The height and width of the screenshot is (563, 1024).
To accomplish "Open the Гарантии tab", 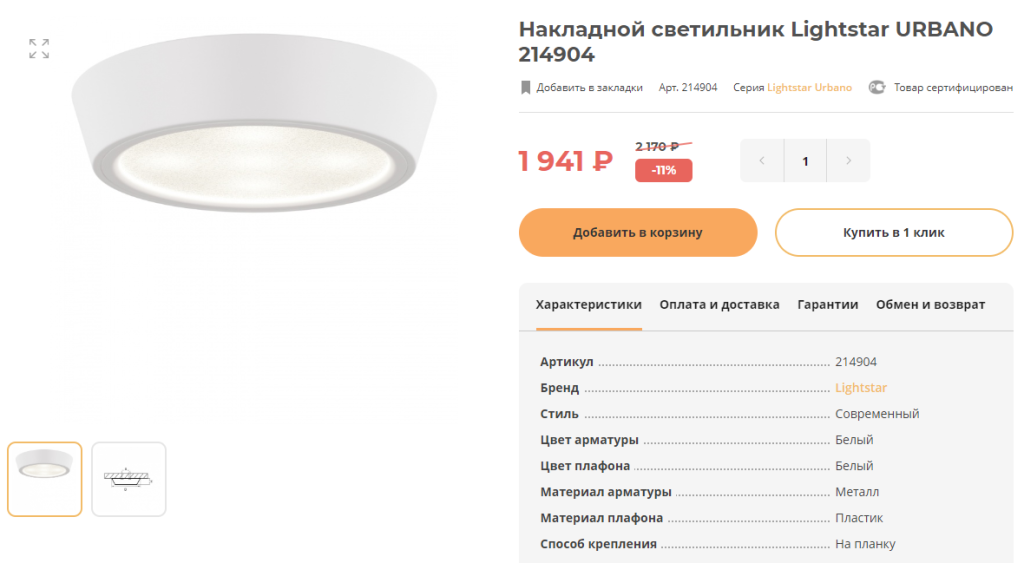I will [828, 305].
